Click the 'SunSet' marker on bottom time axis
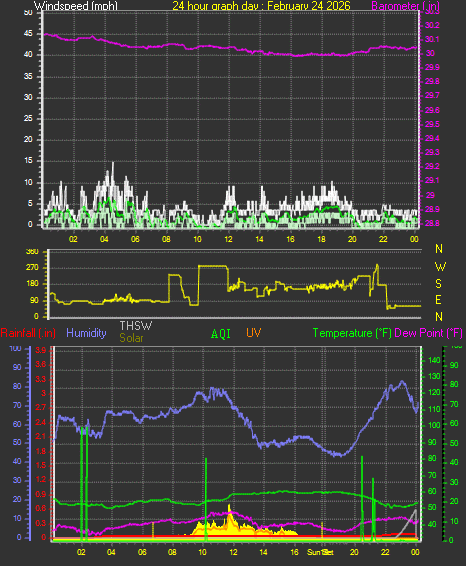This screenshot has width=466, height=566. click(320, 552)
